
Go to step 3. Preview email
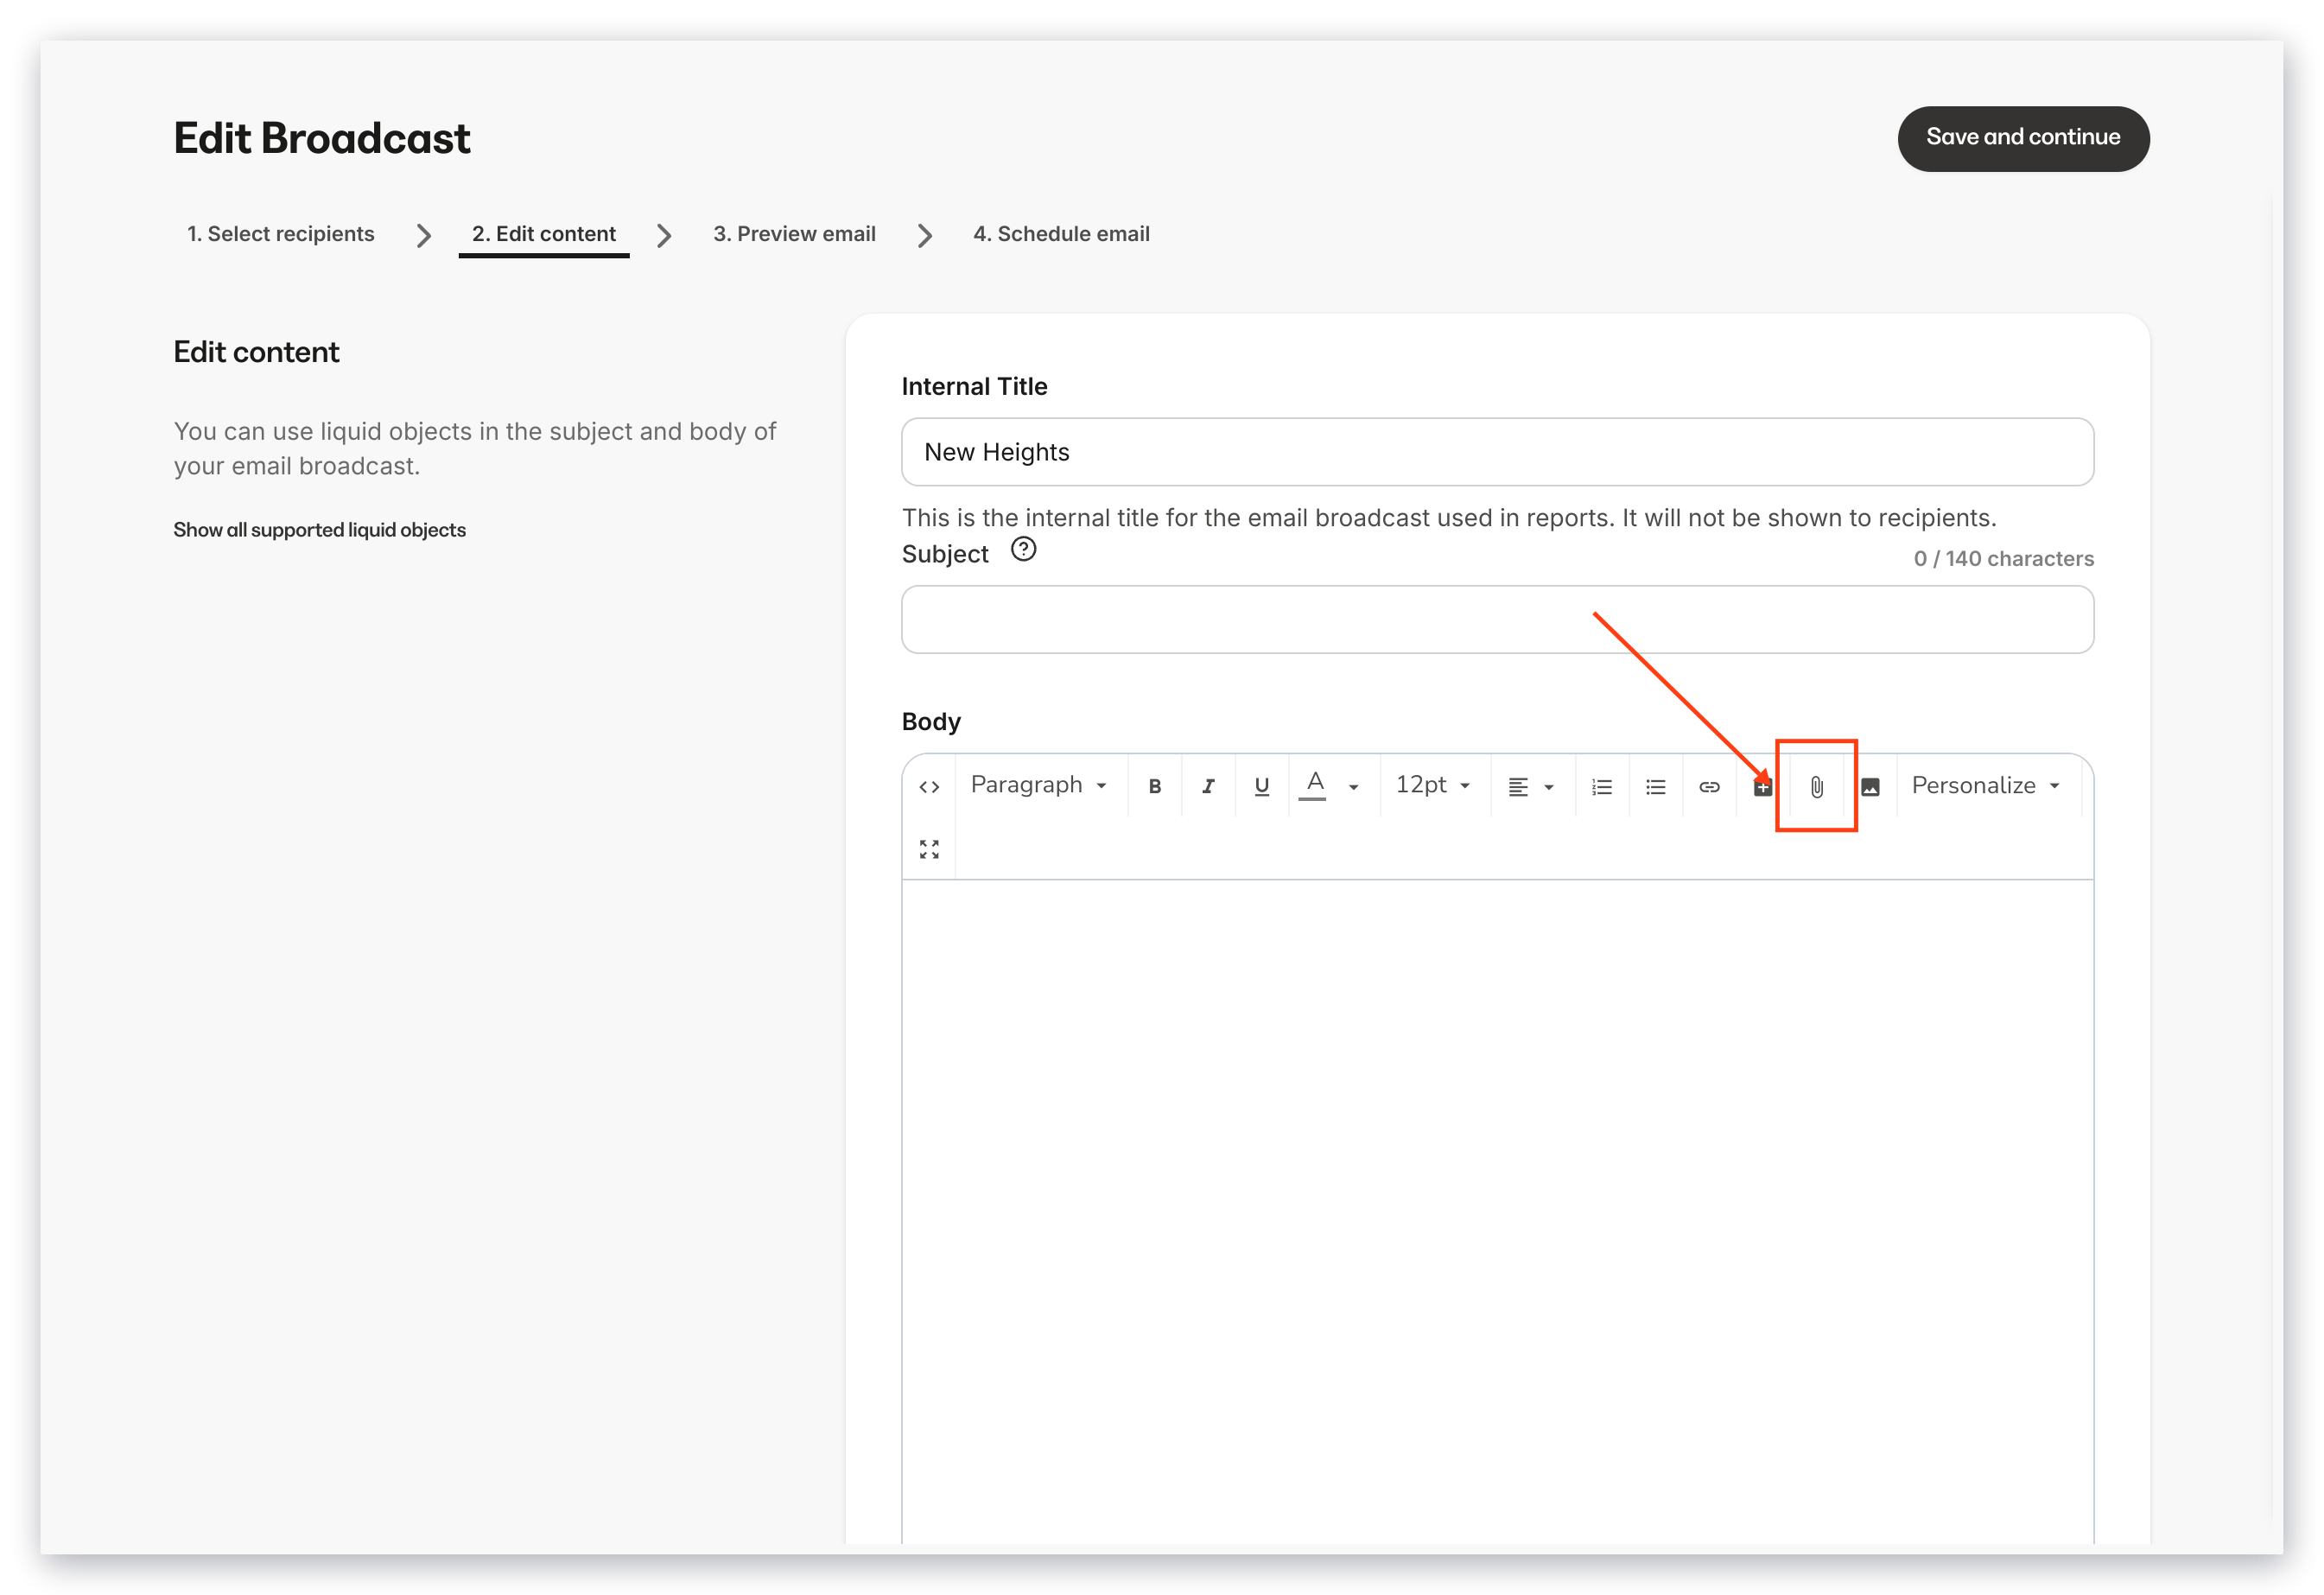(x=794, y=234)
